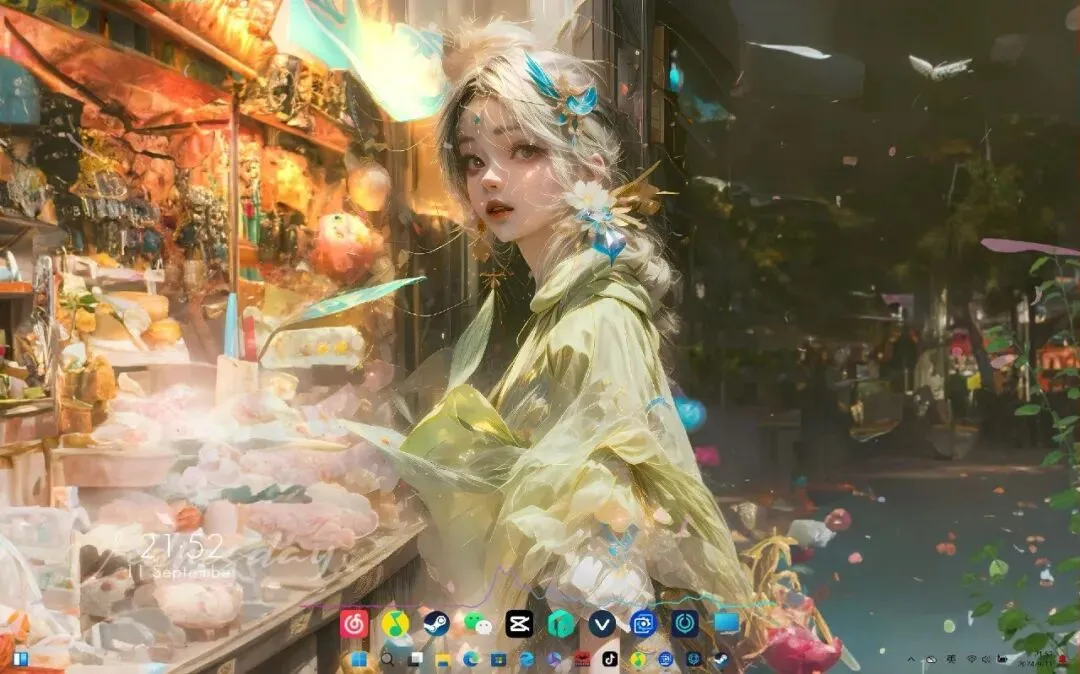
Task: Launch QQ Music from the dock
Action: (x=395, y=624)
